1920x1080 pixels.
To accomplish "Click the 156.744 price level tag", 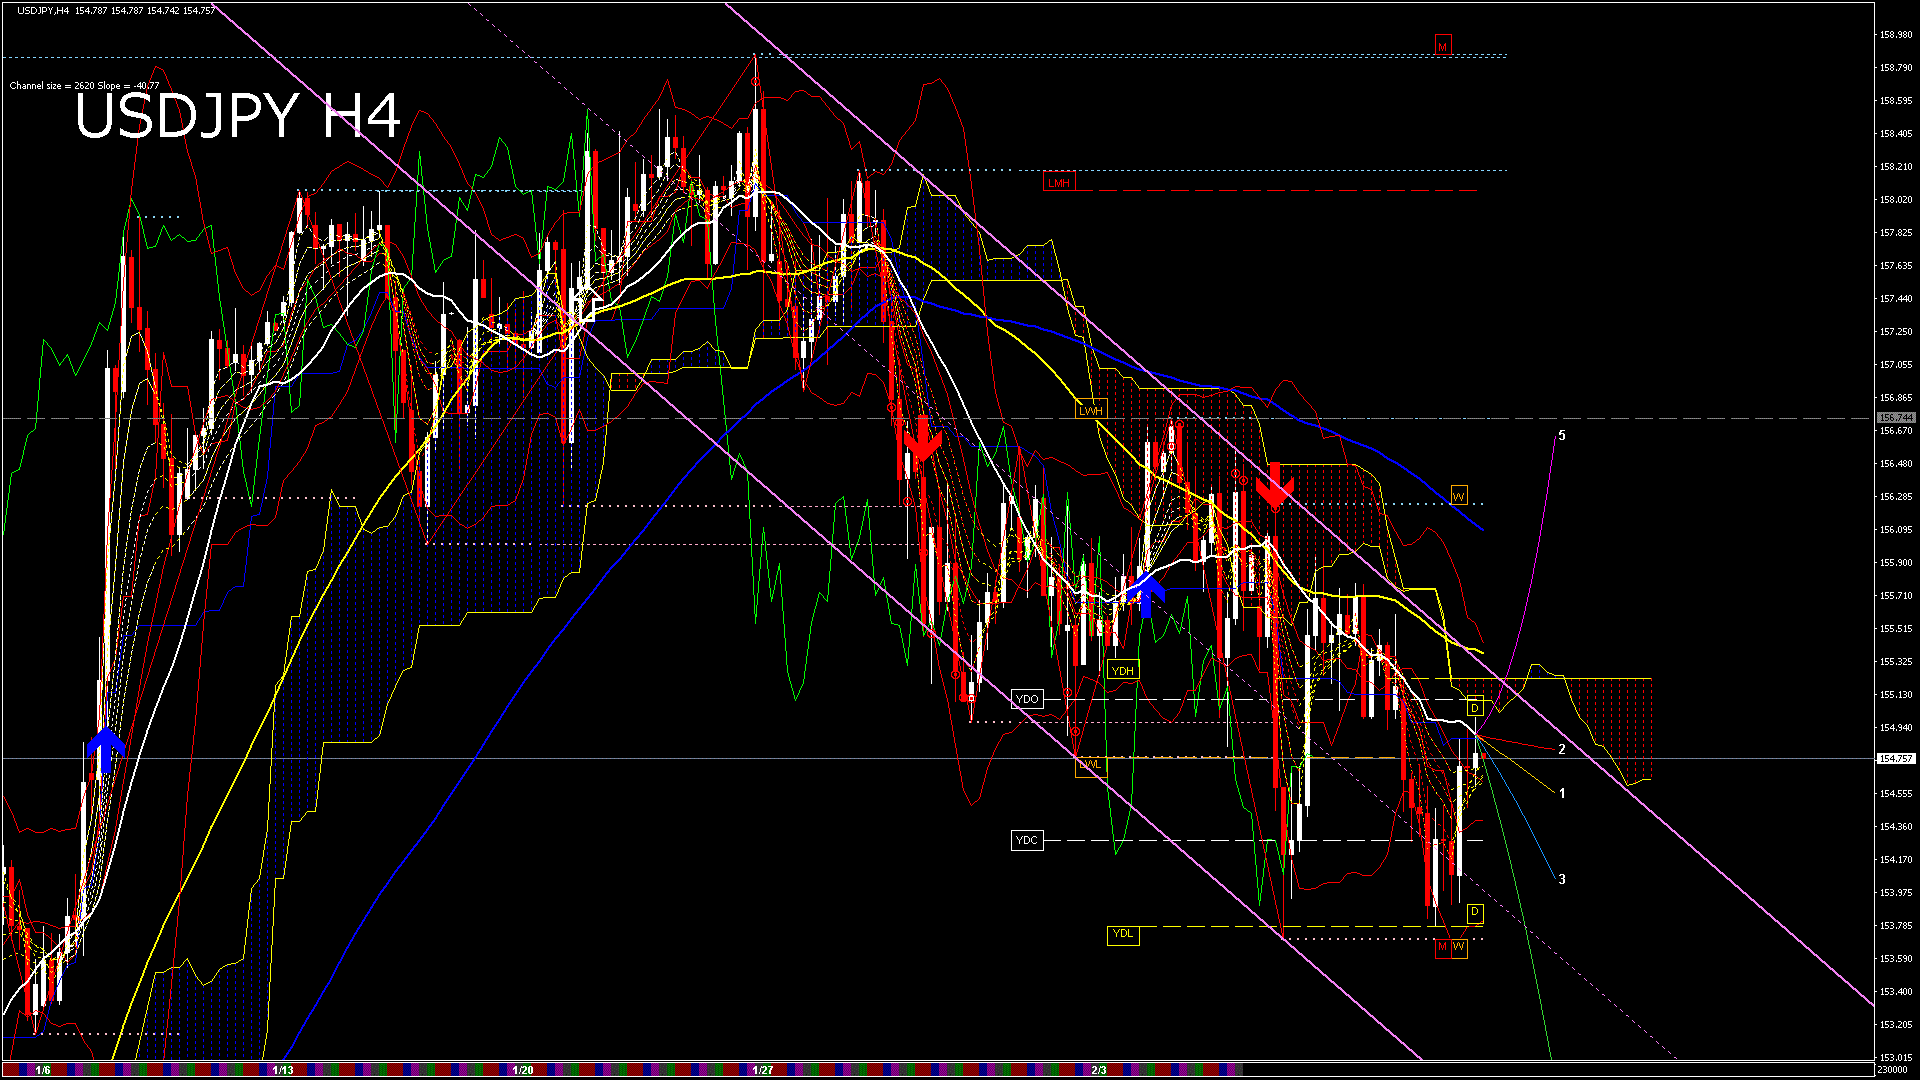I will [1895, 418].
